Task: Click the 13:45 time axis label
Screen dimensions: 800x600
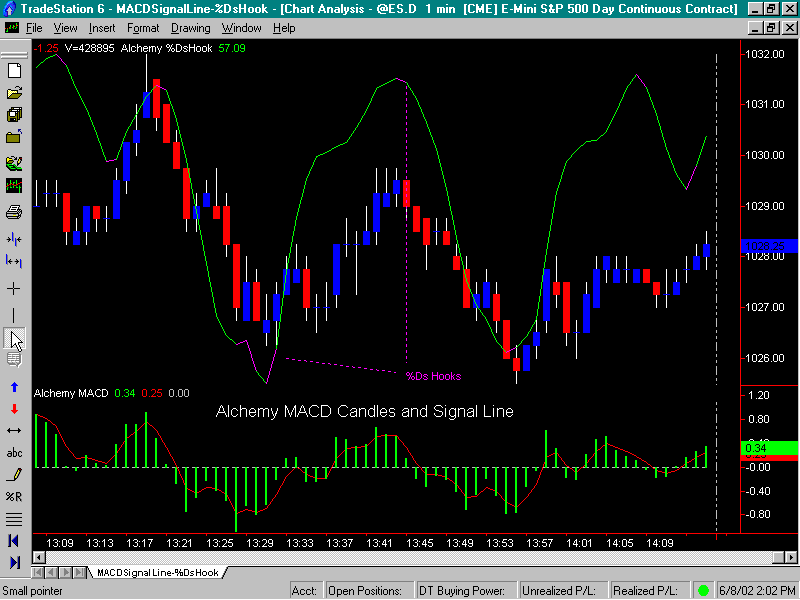Action: pyautogui.click(x=419, y=543)
